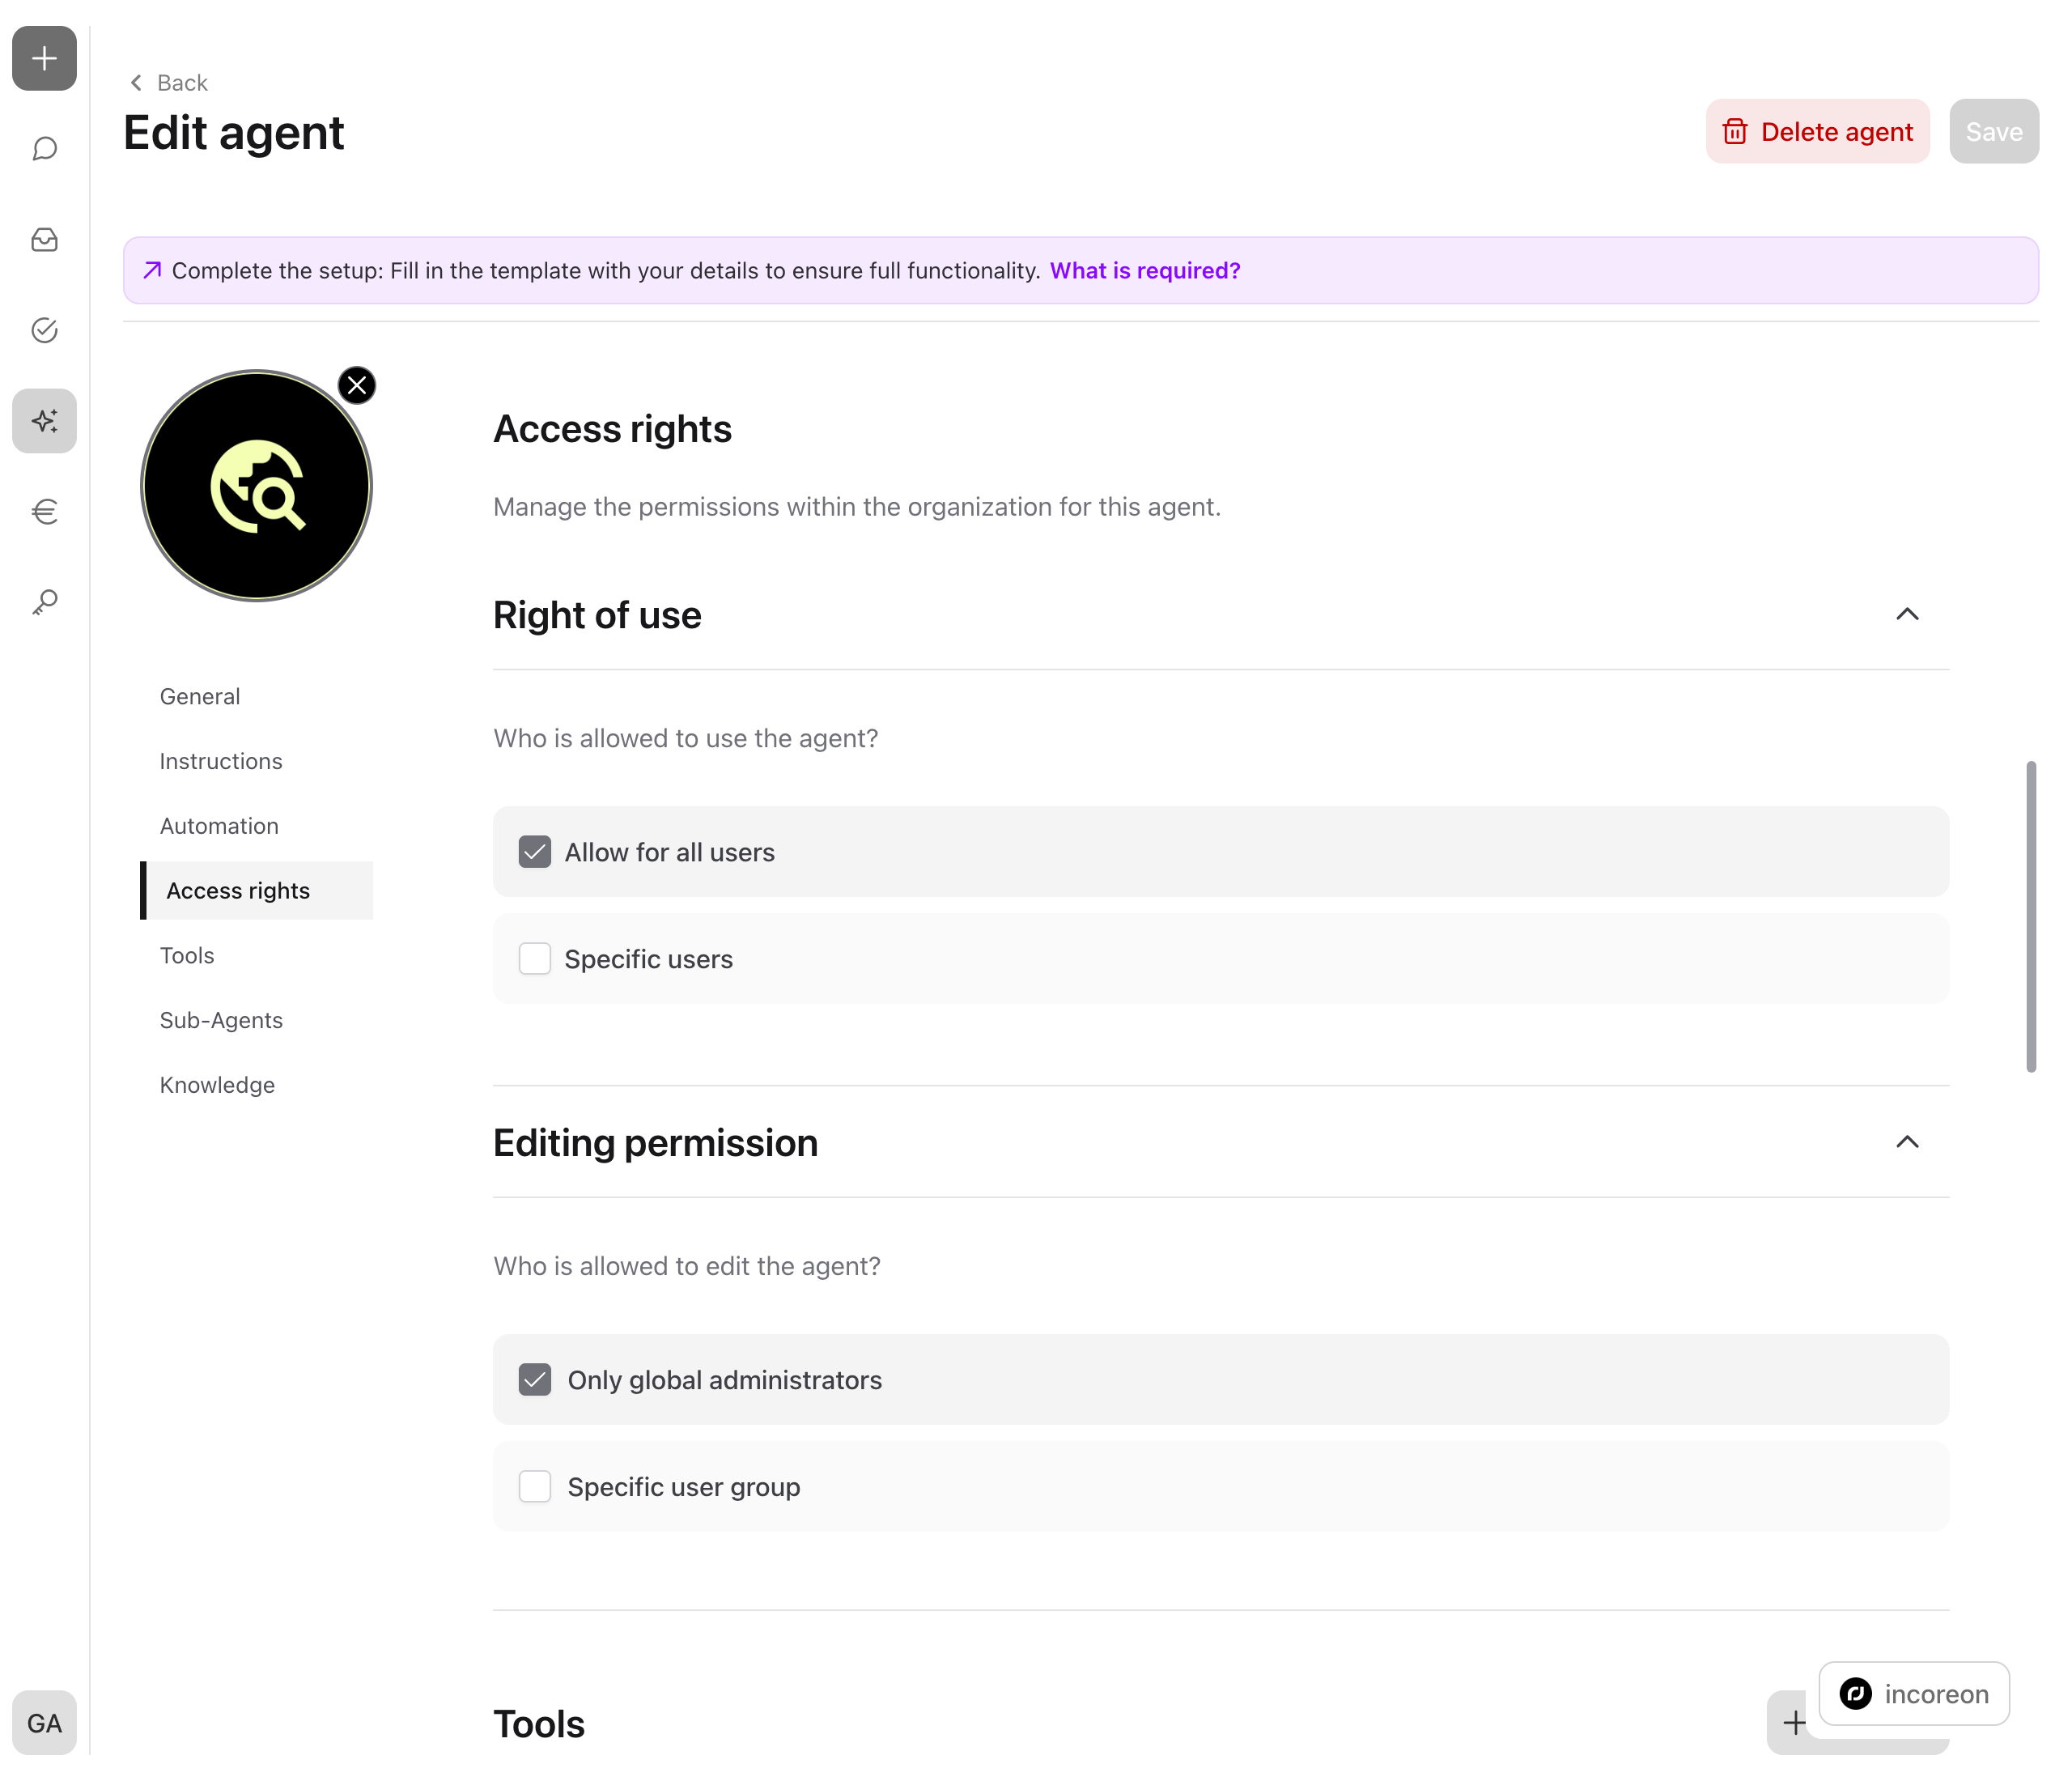Click the arrow icon in setup banner
2072x1781 pixels.
point(152,271)
